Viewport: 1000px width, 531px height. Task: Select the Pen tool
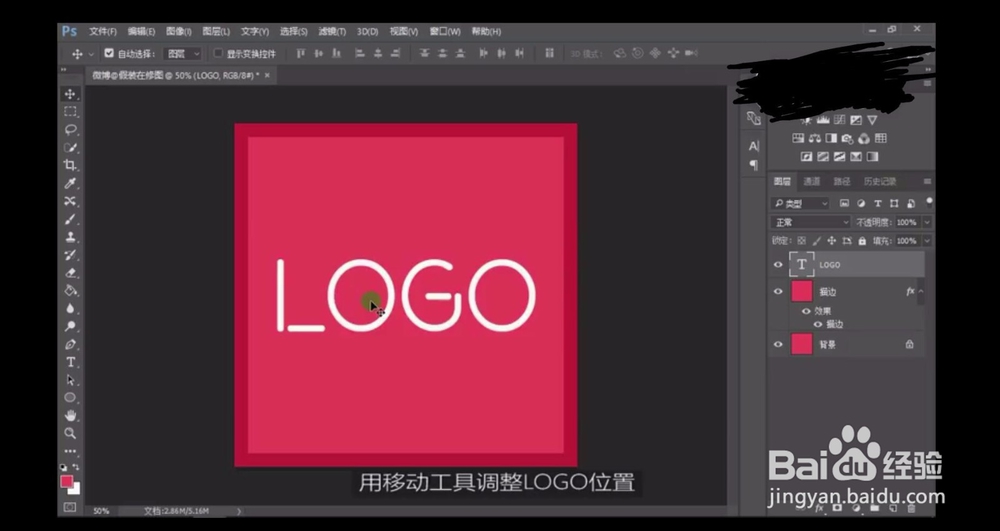(x=70, y=344)
